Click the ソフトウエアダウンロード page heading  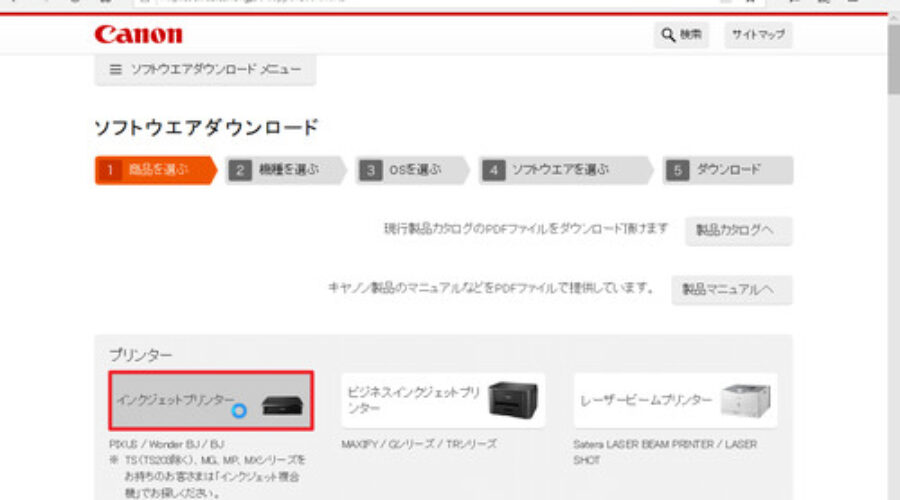206,127
